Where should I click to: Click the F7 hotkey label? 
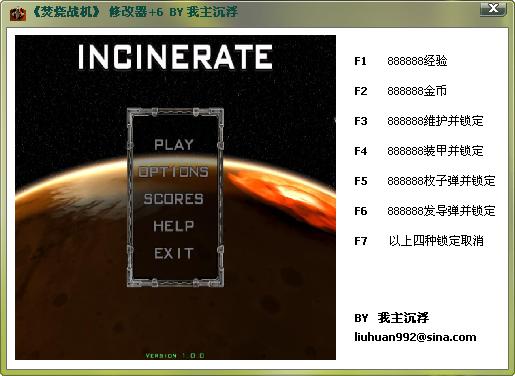(x=361, y=241)
